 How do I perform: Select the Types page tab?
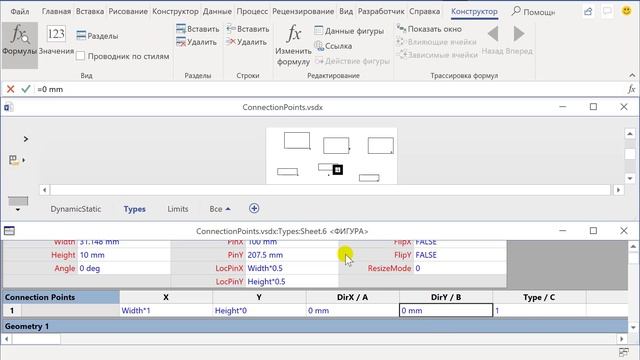(x=135, y=209)
